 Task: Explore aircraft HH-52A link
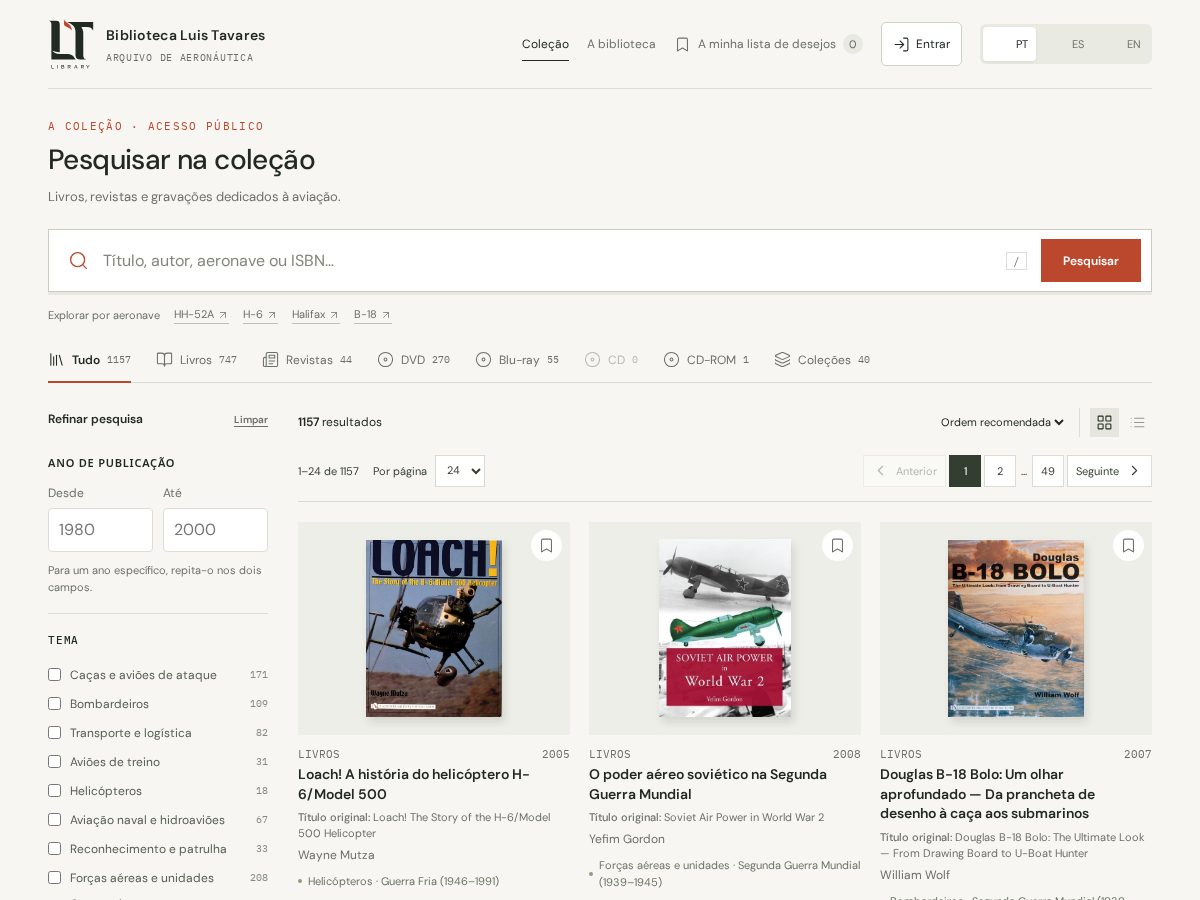tap(201, 315)
